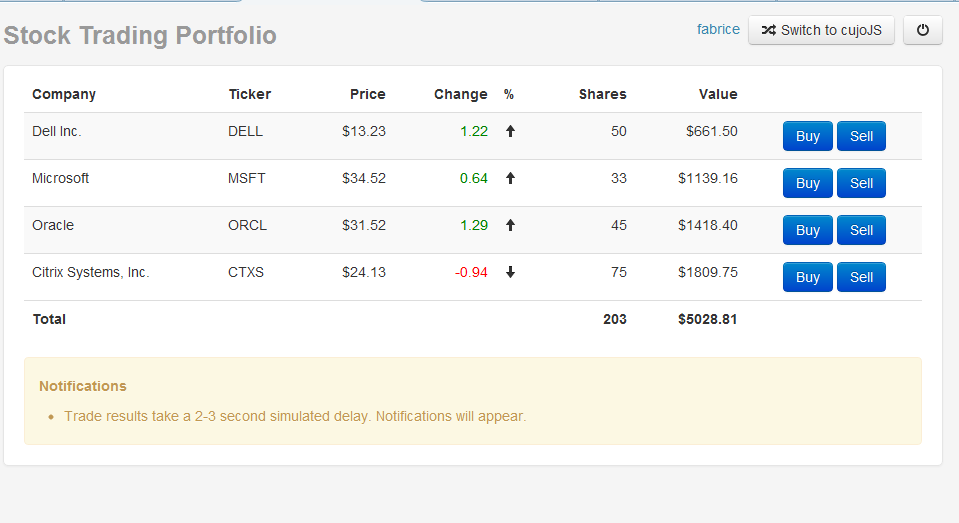Click the Change column header
This screenshot has height=523, width=959.
tap(461, 94)
